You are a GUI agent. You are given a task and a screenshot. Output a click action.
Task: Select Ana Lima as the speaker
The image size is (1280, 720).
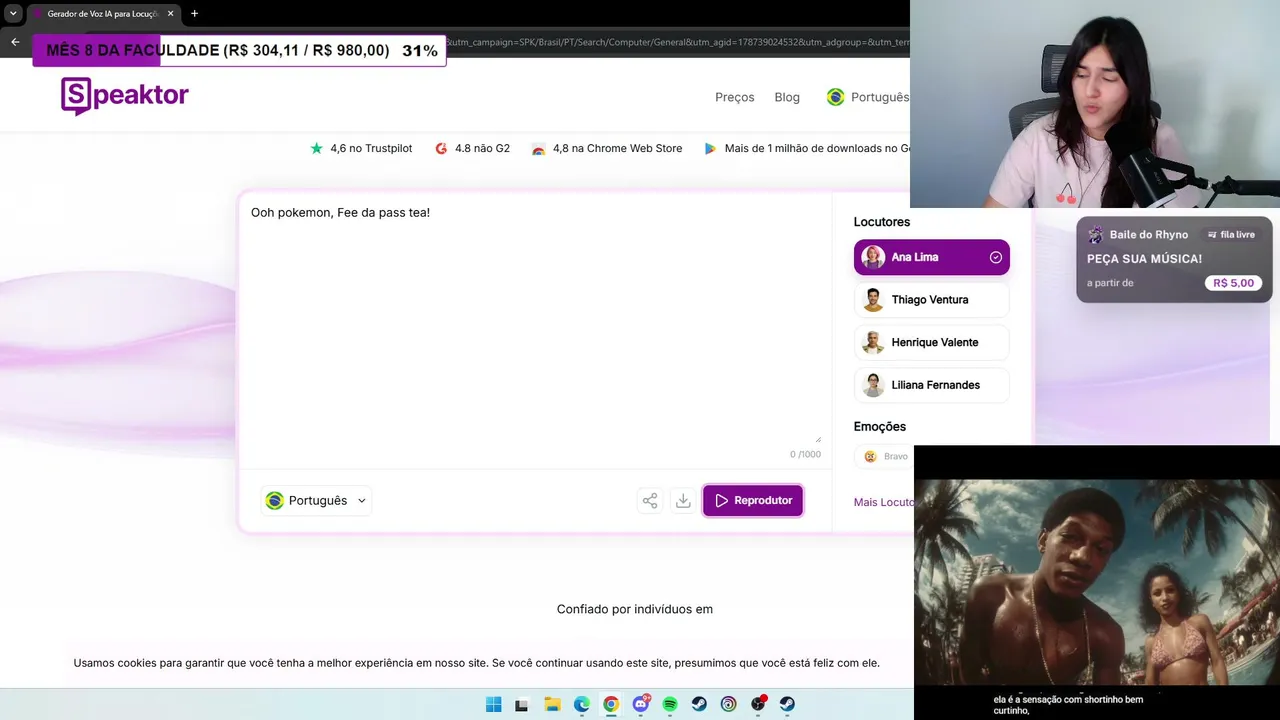[932, 257]
